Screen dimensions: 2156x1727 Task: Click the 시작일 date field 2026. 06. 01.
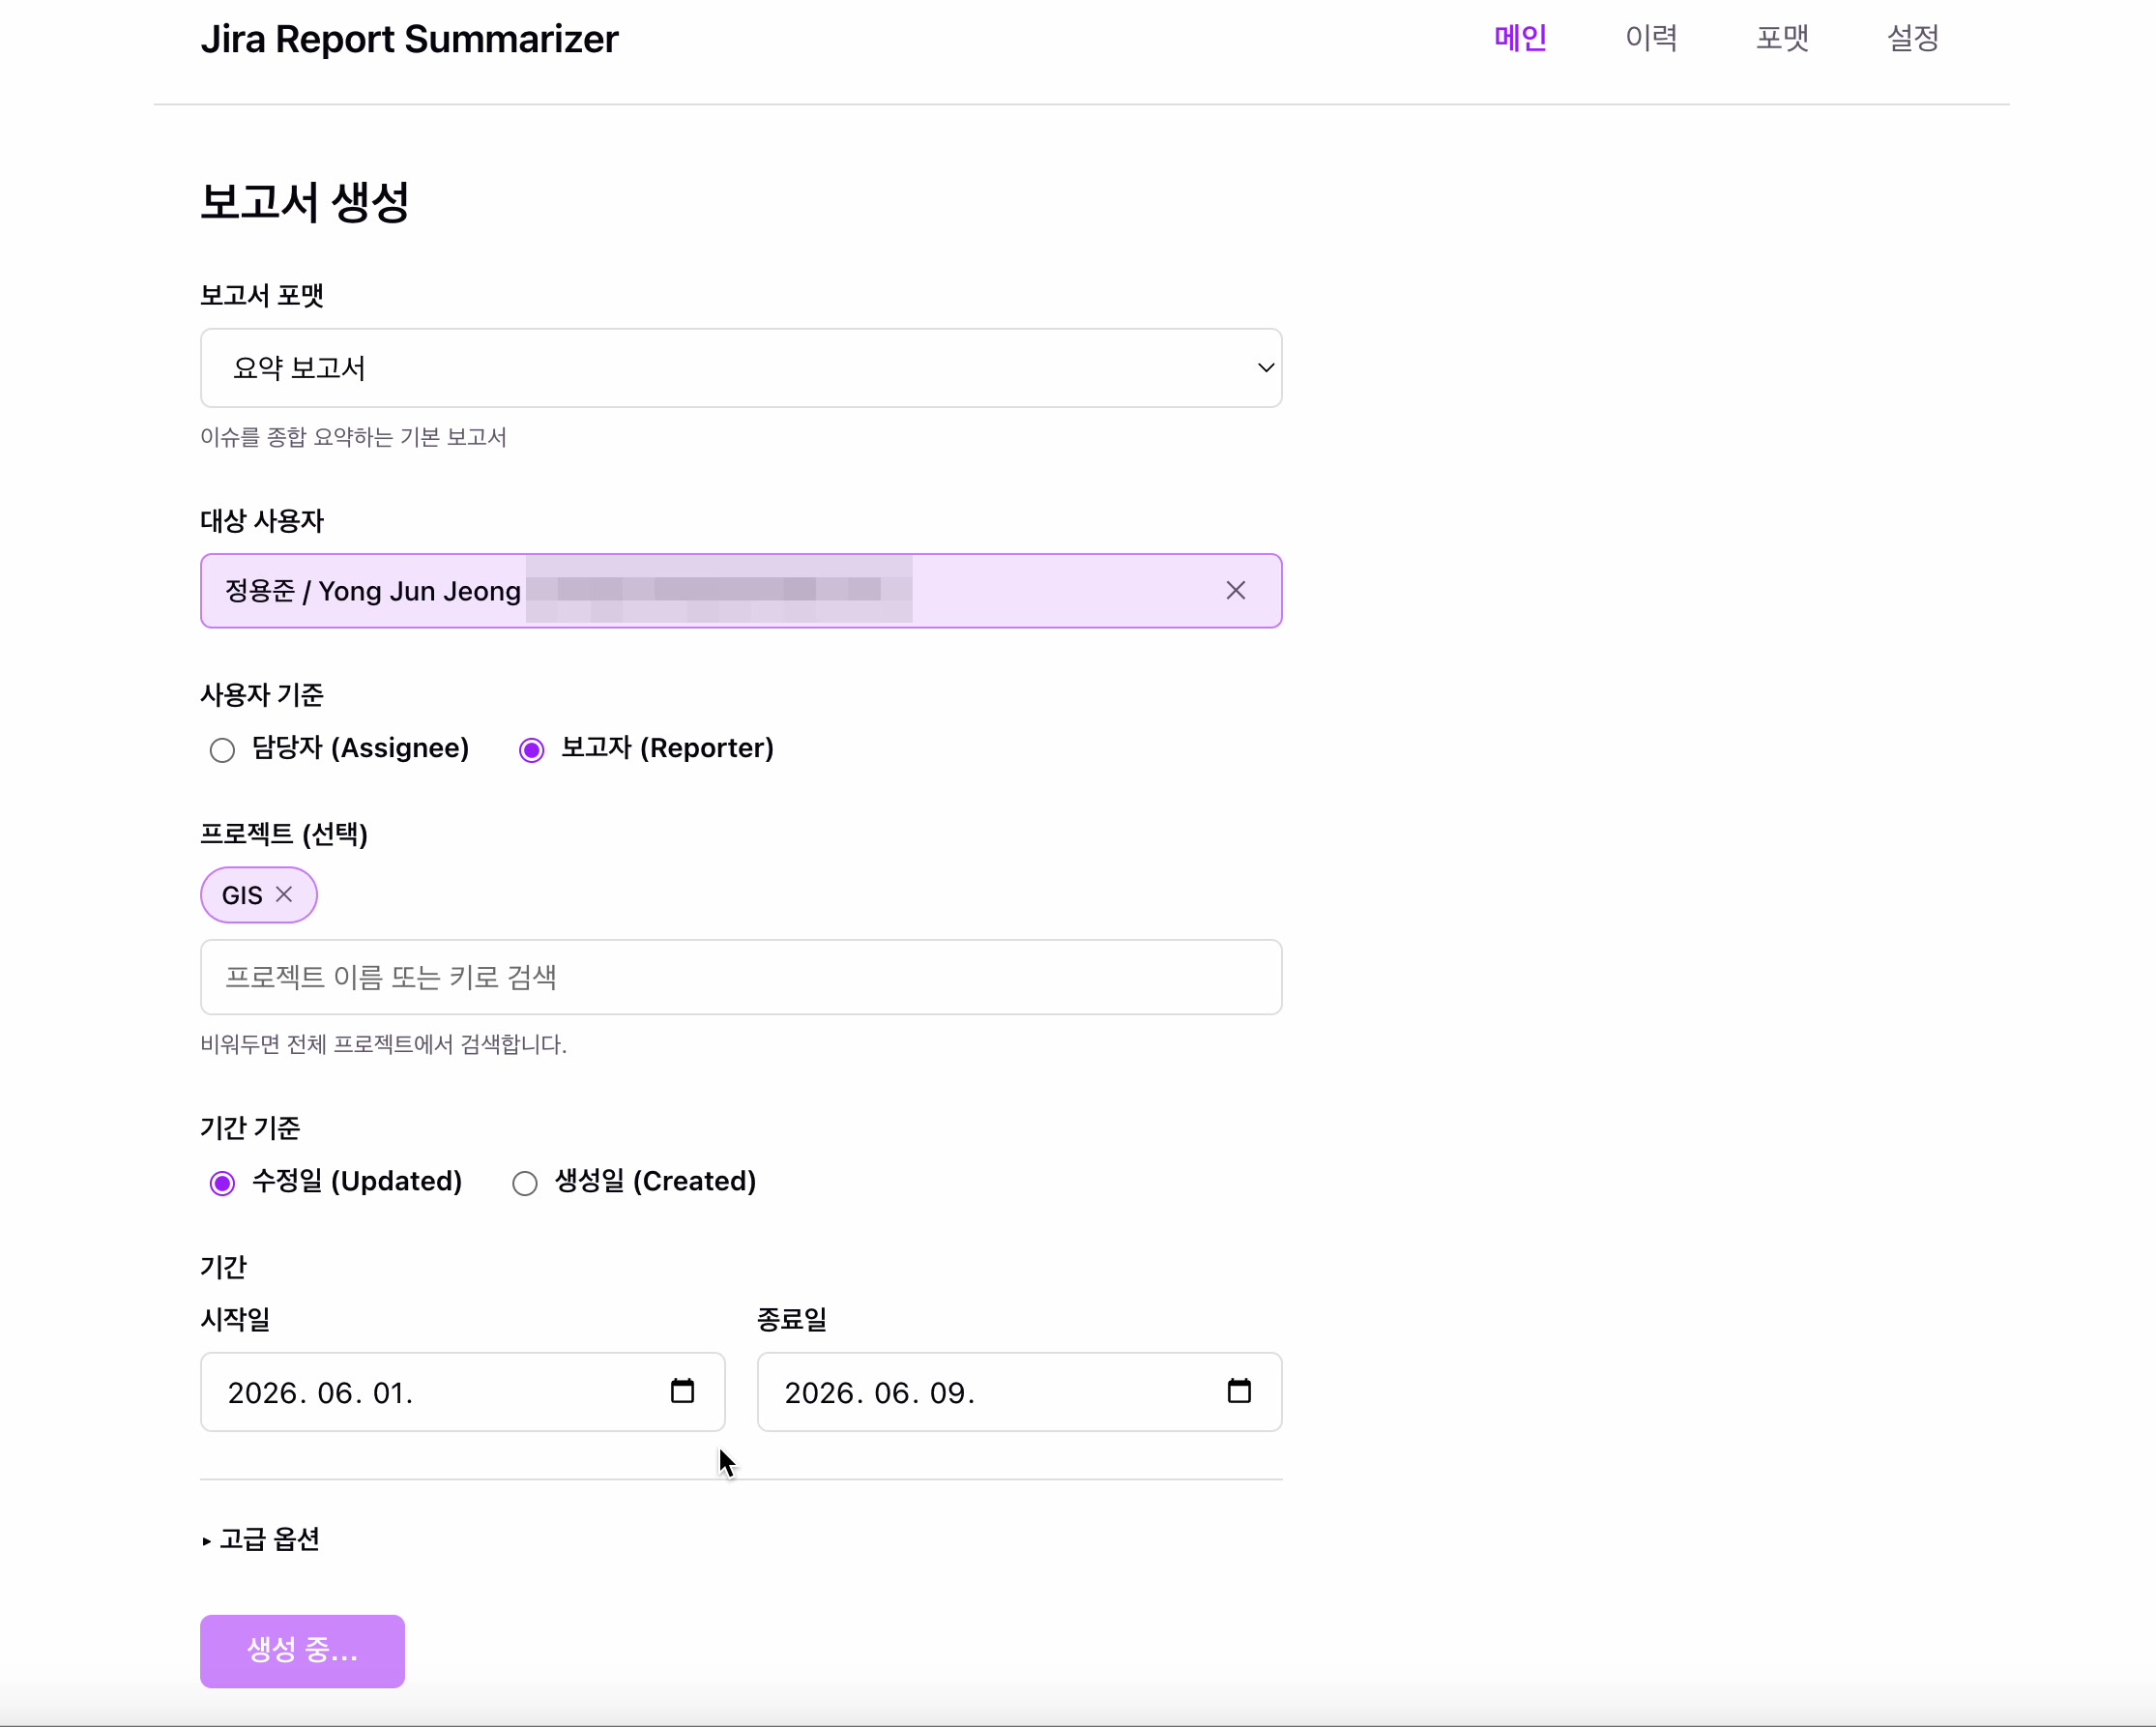(x=462, y=1392)
